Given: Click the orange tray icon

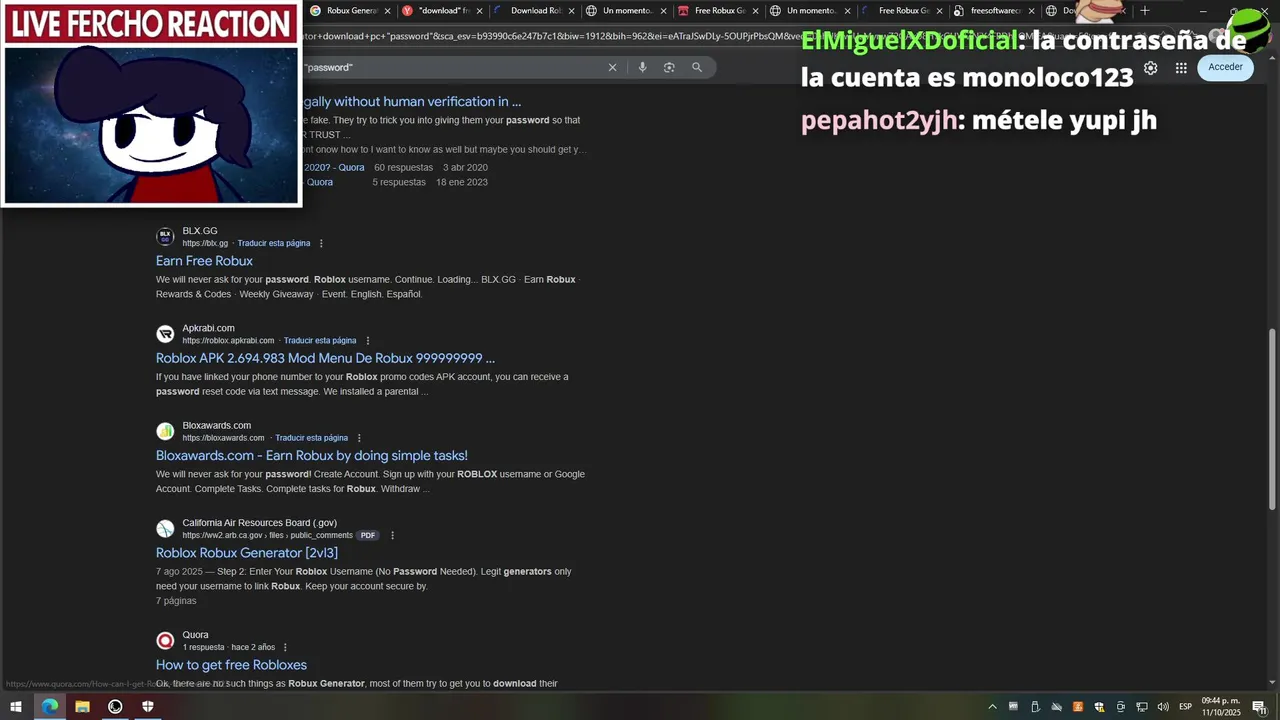Looking at the screenshot, I should 1078,707.
